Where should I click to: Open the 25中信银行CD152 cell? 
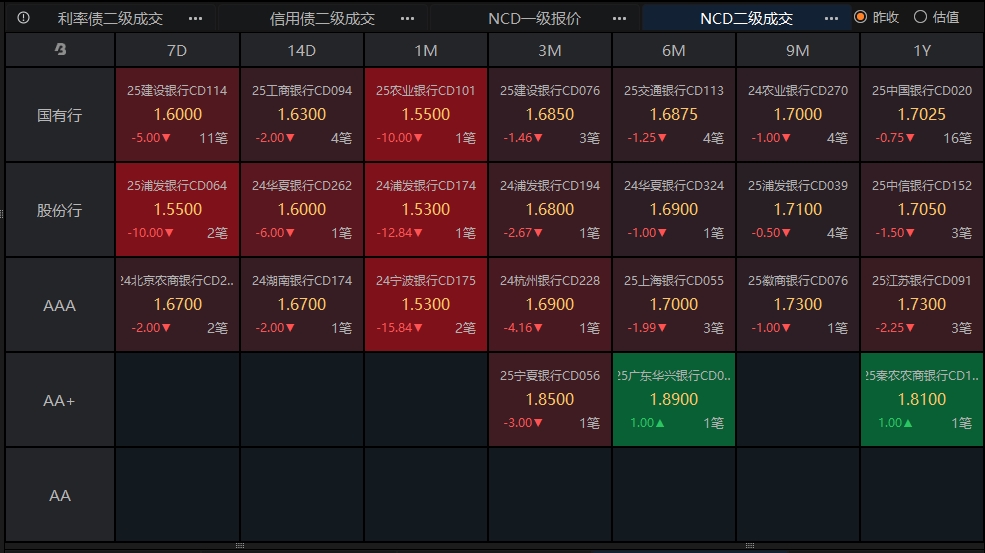click(922, 210)
